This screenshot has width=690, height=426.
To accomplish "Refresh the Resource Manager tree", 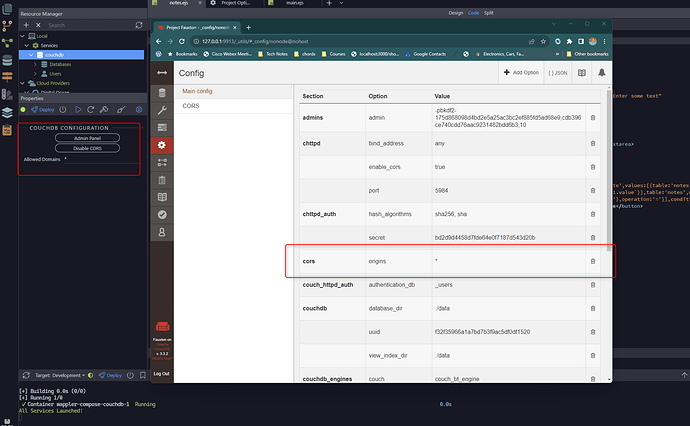I will [139, 25].
